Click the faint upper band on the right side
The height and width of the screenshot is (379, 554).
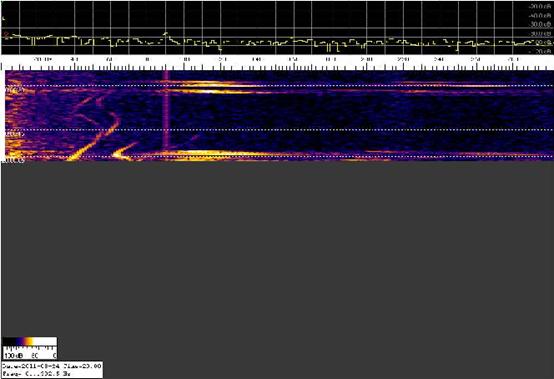[x=456, y=85]
